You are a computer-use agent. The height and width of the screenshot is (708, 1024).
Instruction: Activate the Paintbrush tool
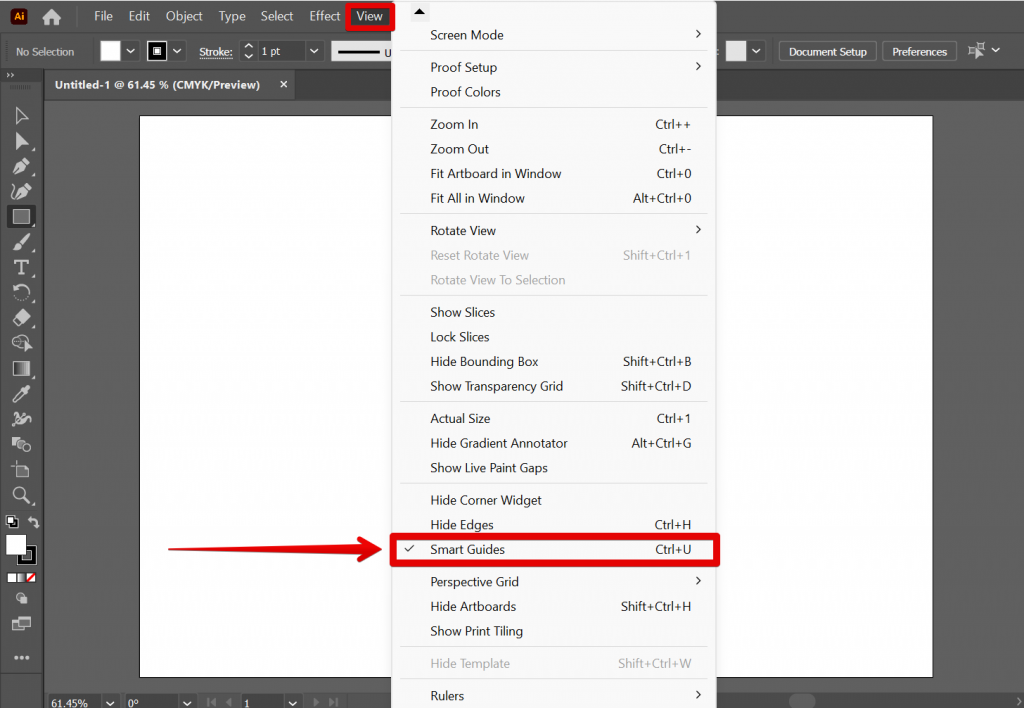[x=20, y=242]
